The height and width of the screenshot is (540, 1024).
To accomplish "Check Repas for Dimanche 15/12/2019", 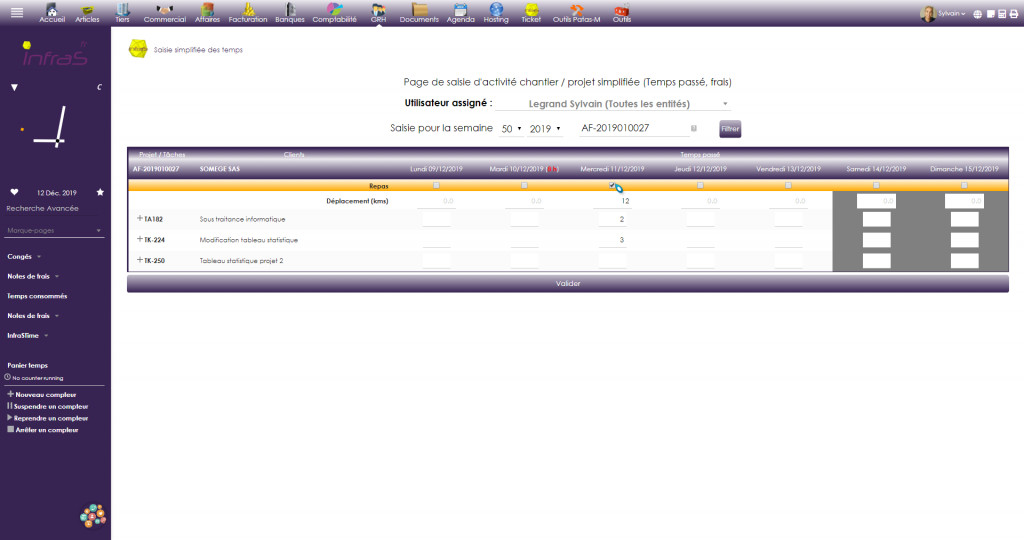I will point(965,185).
